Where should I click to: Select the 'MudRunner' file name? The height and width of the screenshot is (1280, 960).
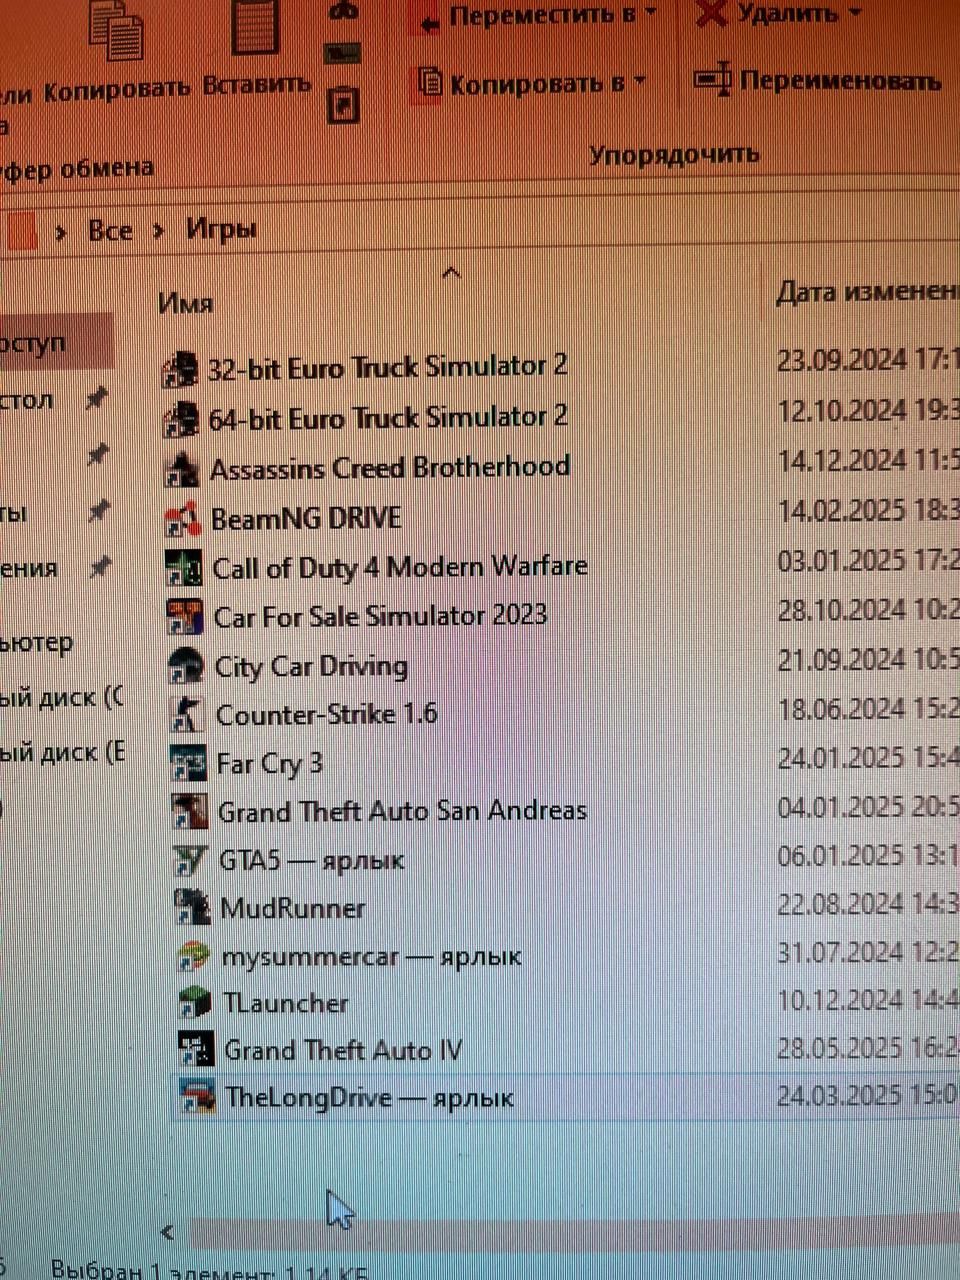(x=292, y=908)
